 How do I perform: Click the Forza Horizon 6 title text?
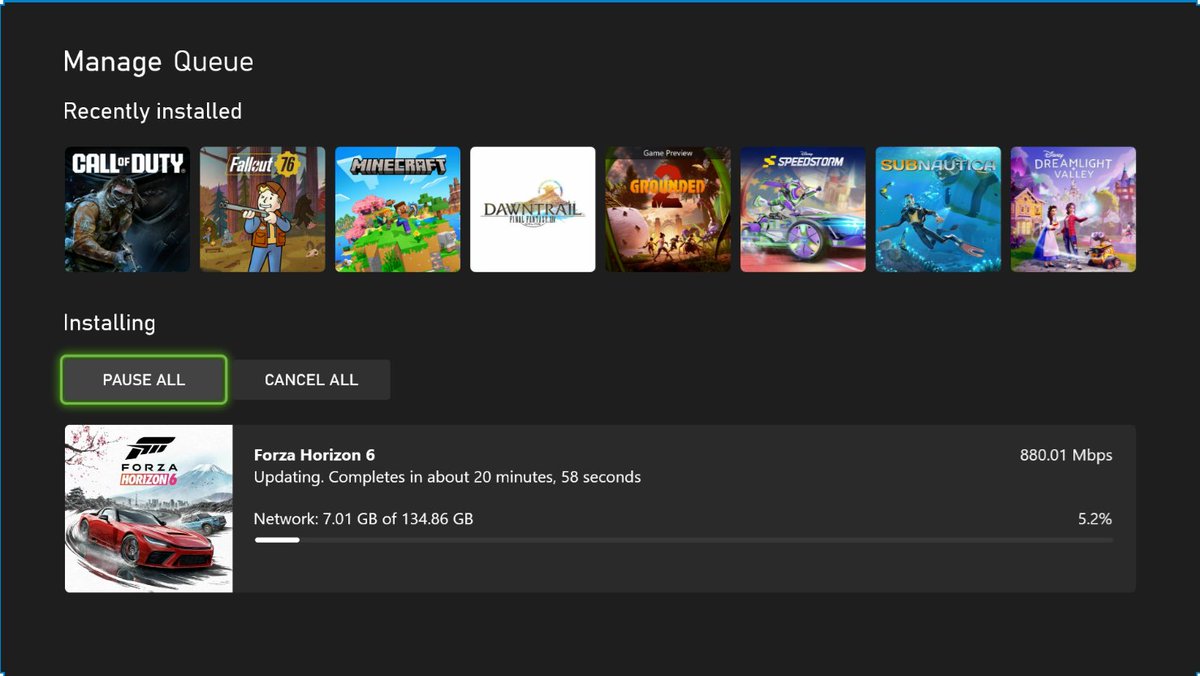pos(314,455)
